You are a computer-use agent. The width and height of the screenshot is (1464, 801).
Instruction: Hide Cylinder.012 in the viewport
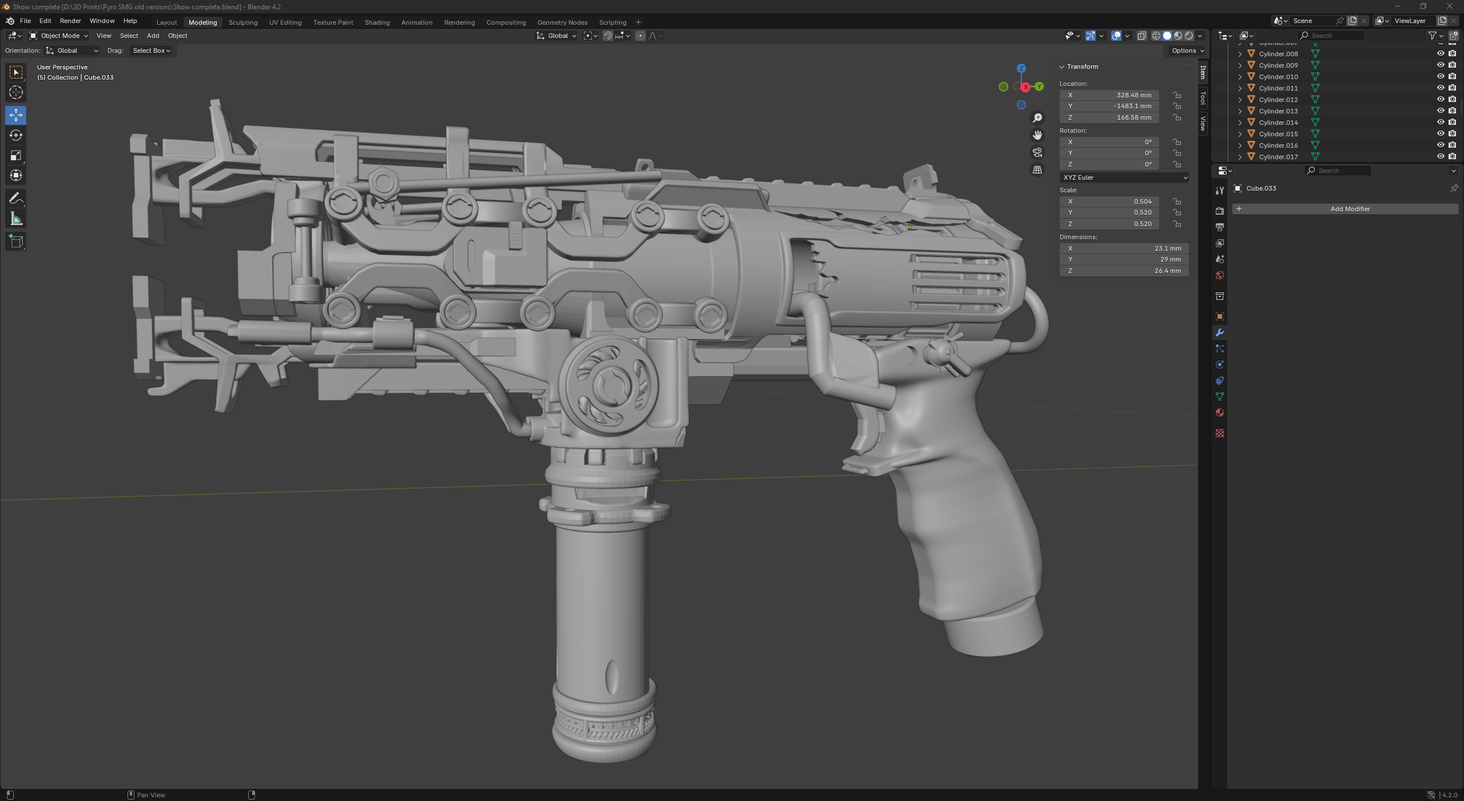point(1440,100)
